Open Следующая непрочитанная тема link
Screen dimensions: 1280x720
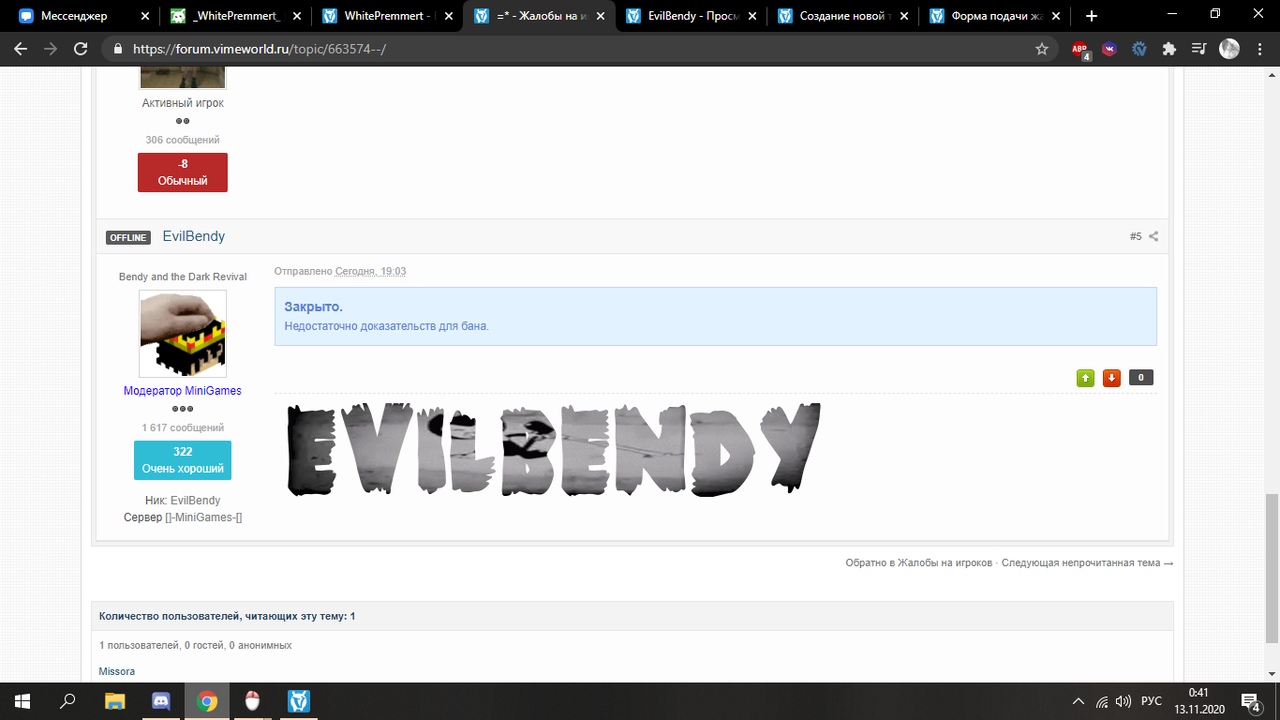(x=1087, y=563)
